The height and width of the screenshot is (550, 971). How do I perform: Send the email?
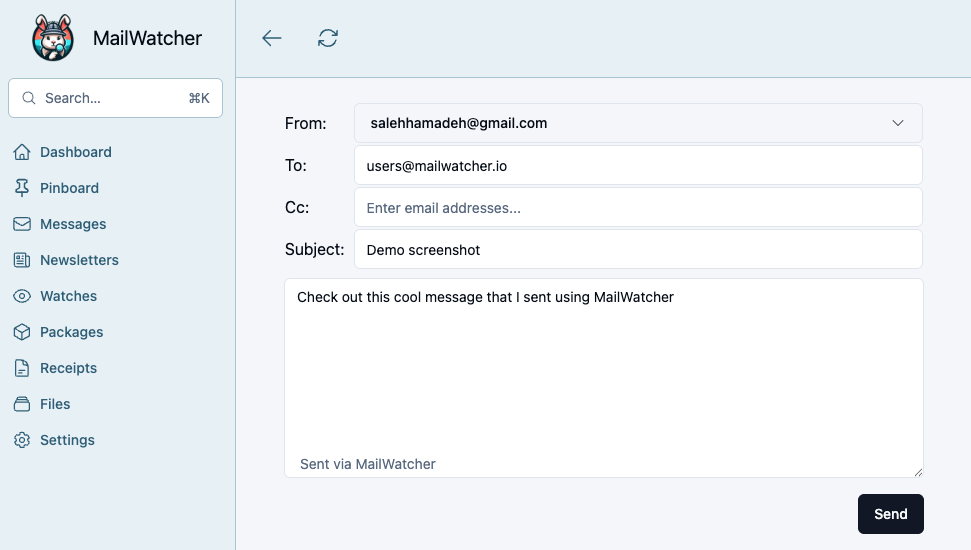pyautogui.click(x=890, y=514)
